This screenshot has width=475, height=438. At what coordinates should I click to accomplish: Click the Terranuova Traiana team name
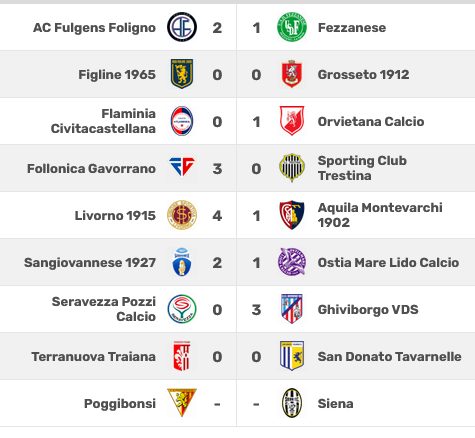point(94,357)
